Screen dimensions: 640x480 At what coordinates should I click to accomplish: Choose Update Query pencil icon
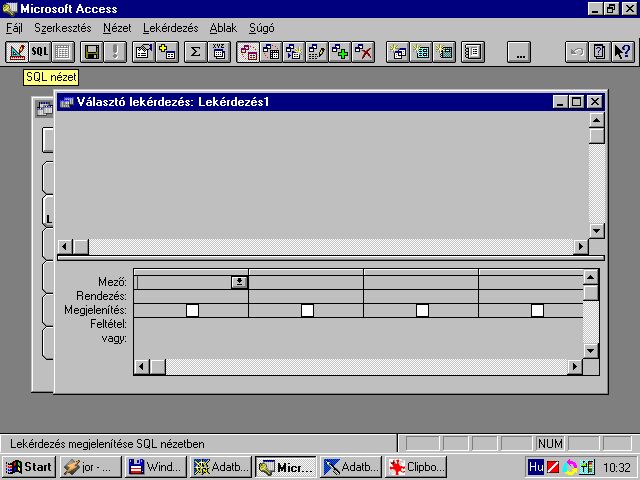click(317, 52)
